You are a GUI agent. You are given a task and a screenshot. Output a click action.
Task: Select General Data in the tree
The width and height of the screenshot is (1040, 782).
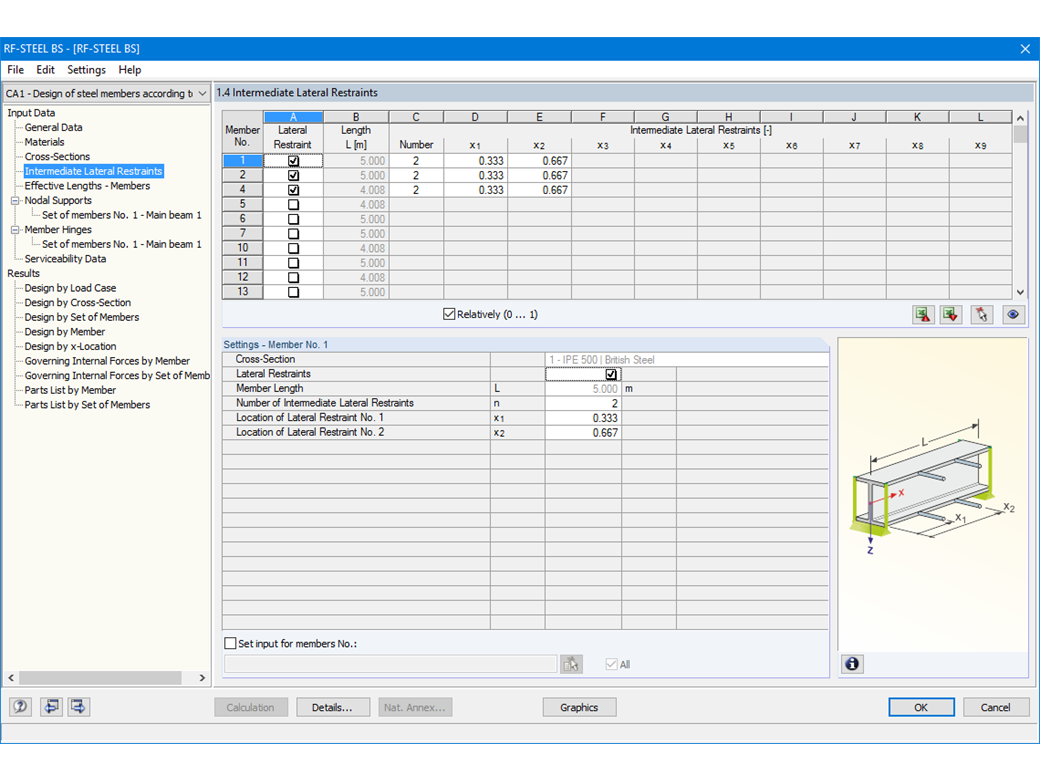[53, 127]
